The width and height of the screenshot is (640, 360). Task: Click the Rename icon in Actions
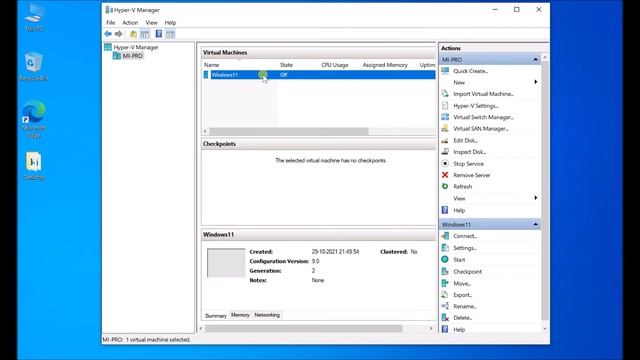tap(445, 306)
